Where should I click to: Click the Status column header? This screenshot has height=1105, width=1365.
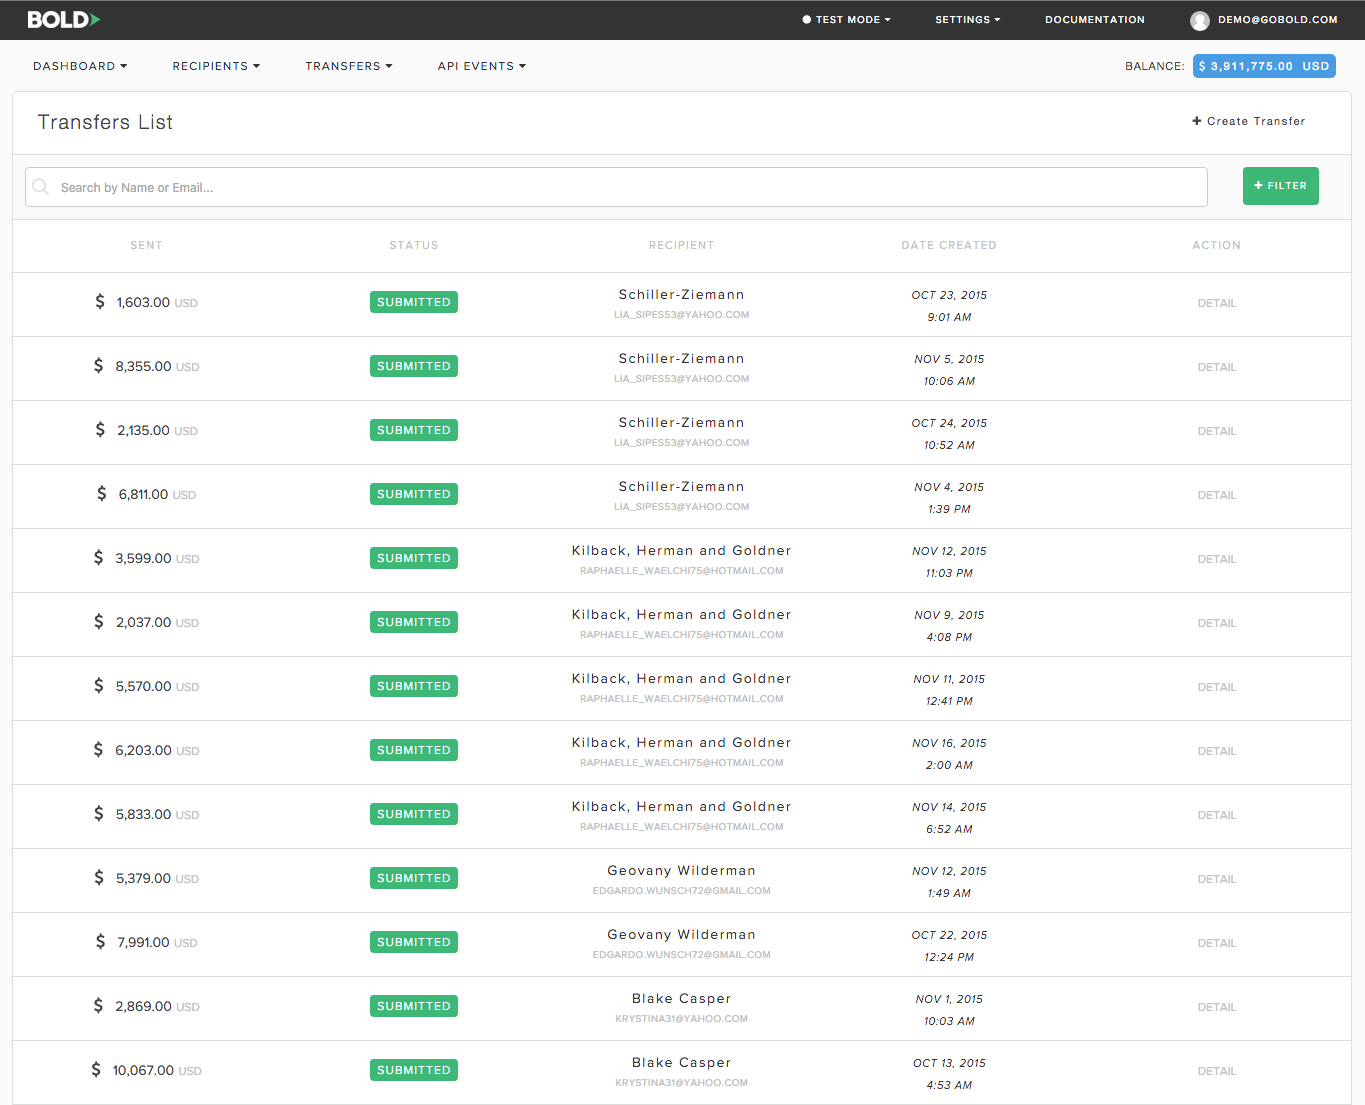pos(414,245)
